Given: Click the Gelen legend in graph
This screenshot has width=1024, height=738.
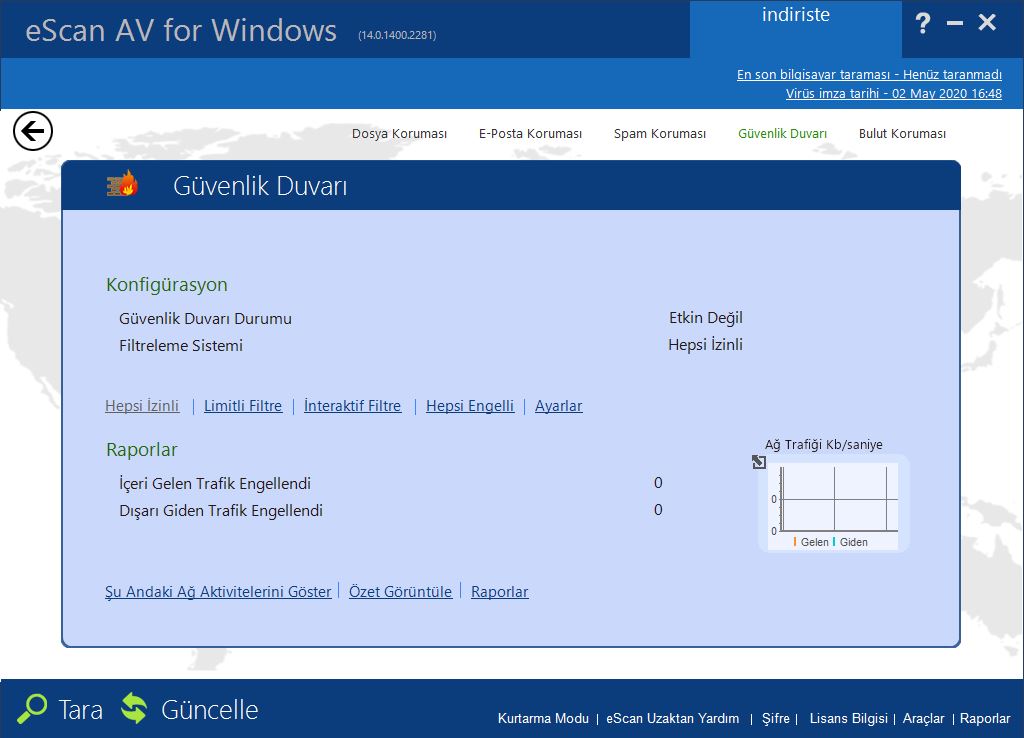Looking at the screenshot, I should coord(810,542).
